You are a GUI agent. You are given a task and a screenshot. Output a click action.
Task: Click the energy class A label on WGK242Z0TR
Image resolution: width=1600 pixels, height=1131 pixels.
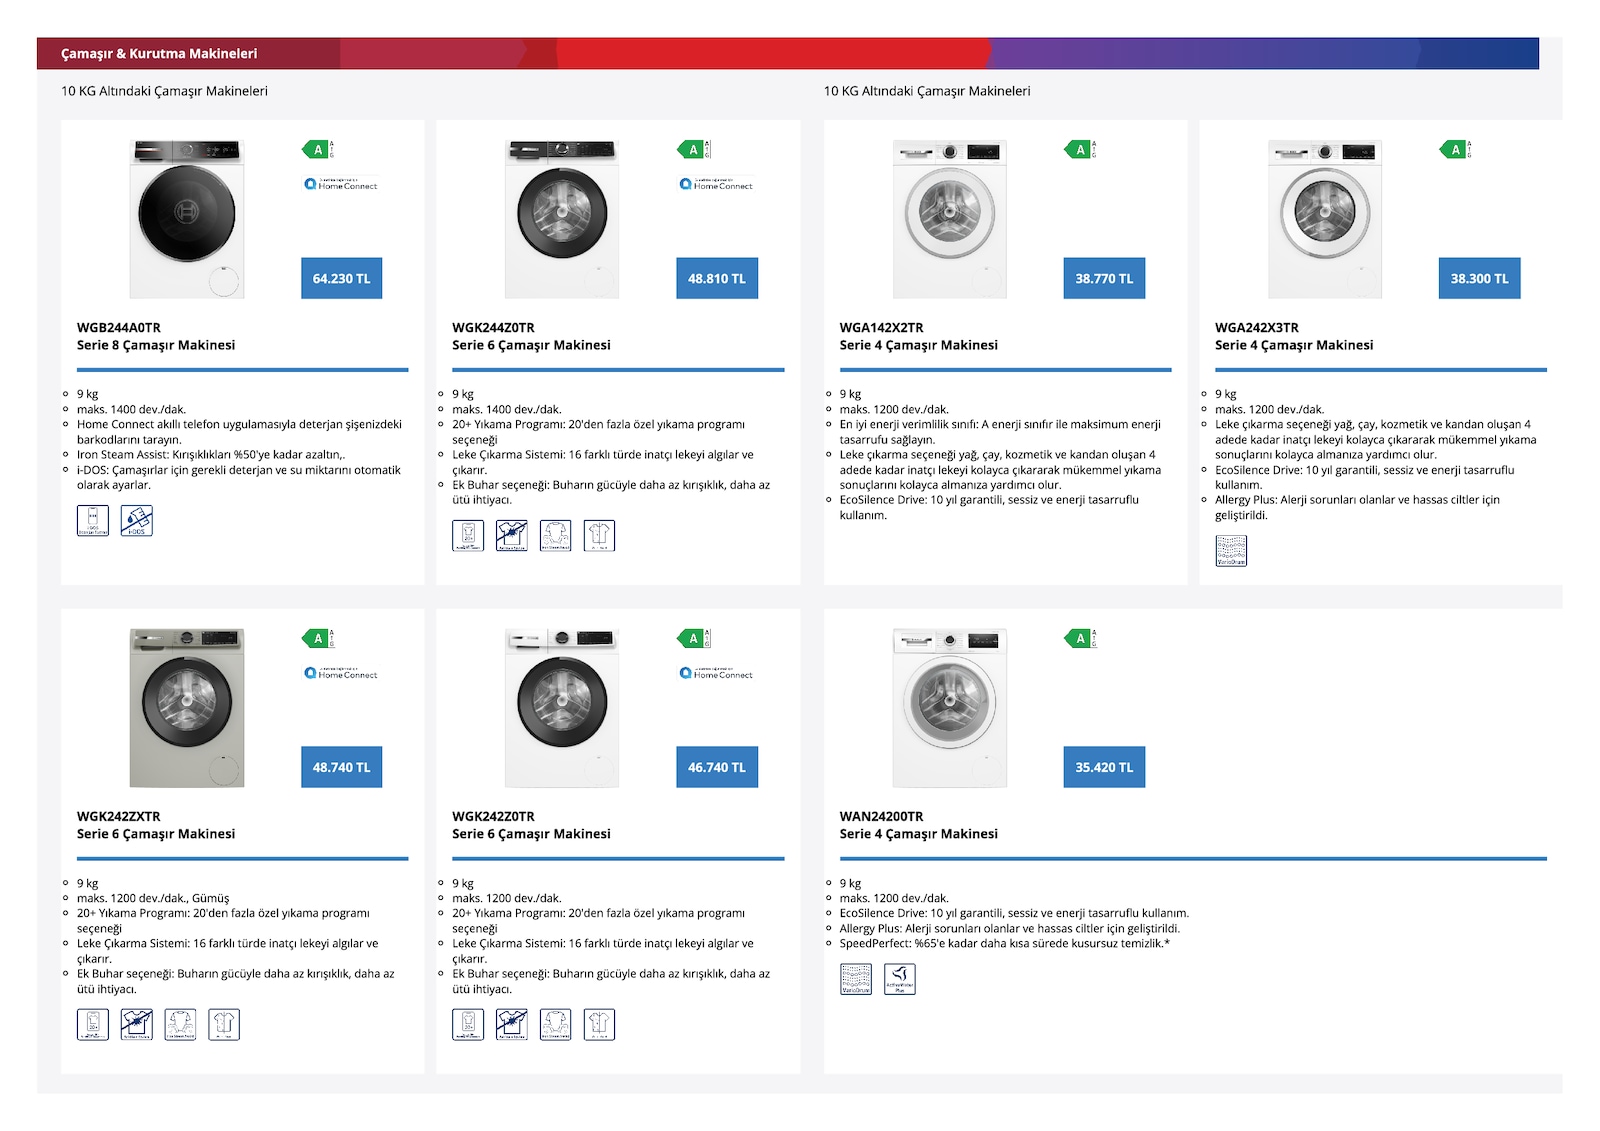pyautogui.click(x=693, y=638)
